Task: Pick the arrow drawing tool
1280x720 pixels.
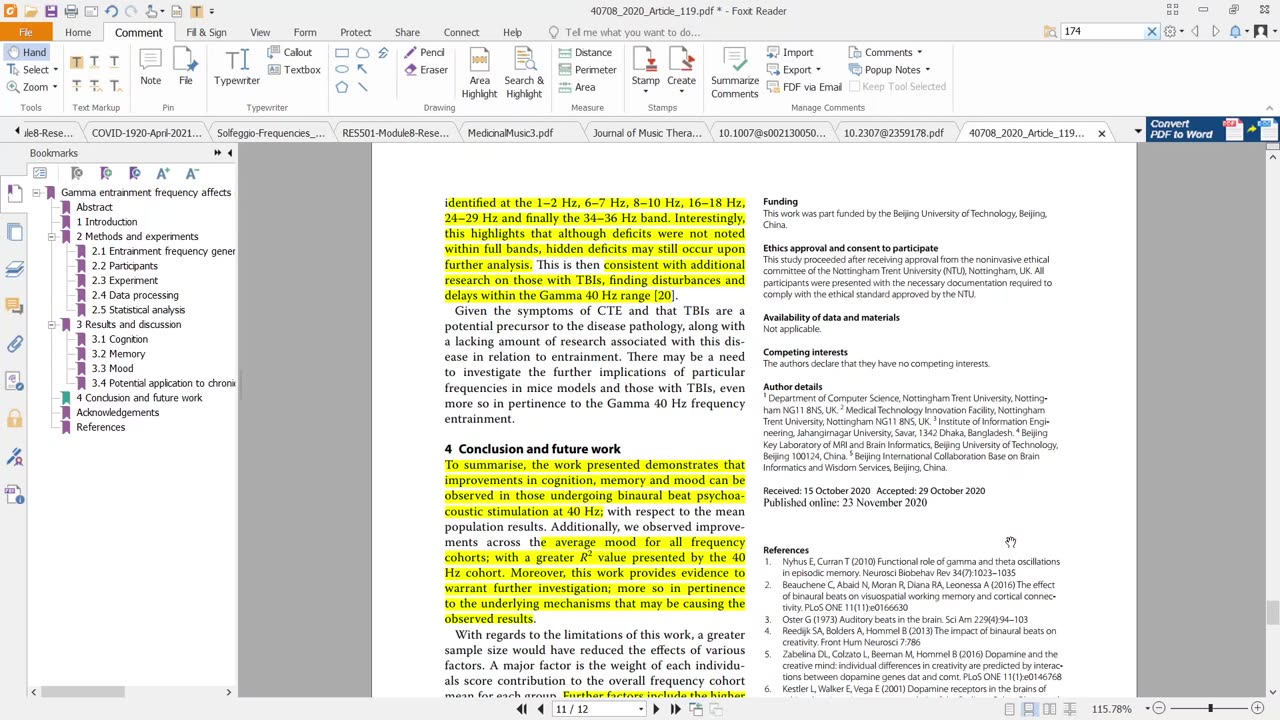Action: (362, 70)
